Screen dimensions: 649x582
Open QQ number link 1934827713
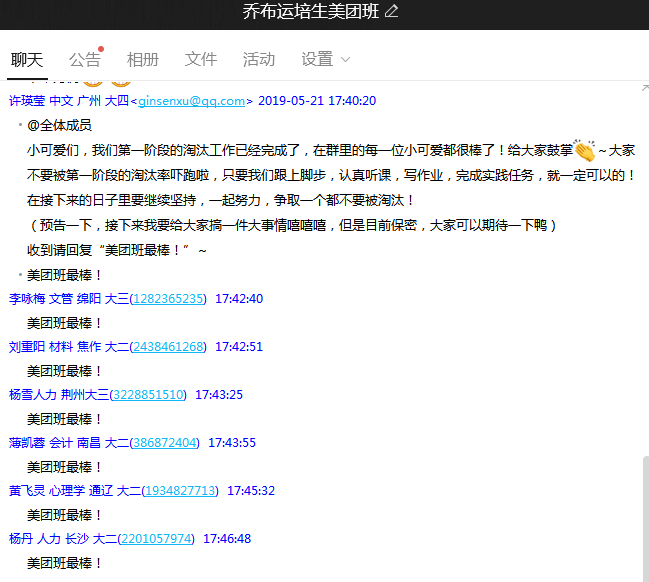pyautogui.click(x=180, y=491)
